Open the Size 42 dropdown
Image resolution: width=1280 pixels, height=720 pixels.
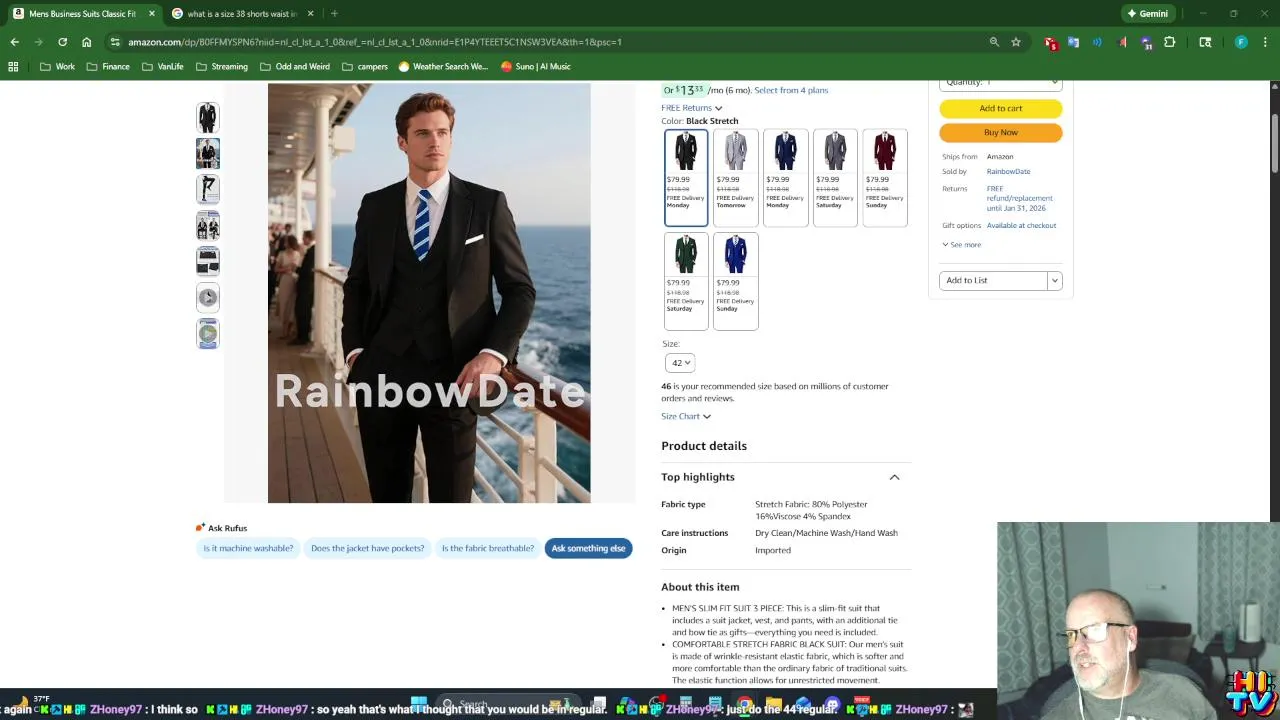[679, 363]
